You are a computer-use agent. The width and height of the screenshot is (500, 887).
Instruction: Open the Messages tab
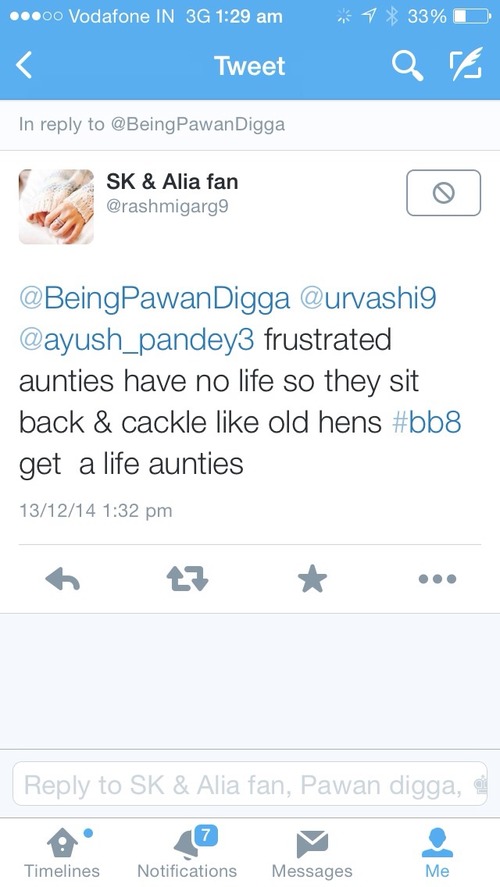coord(312,853)
